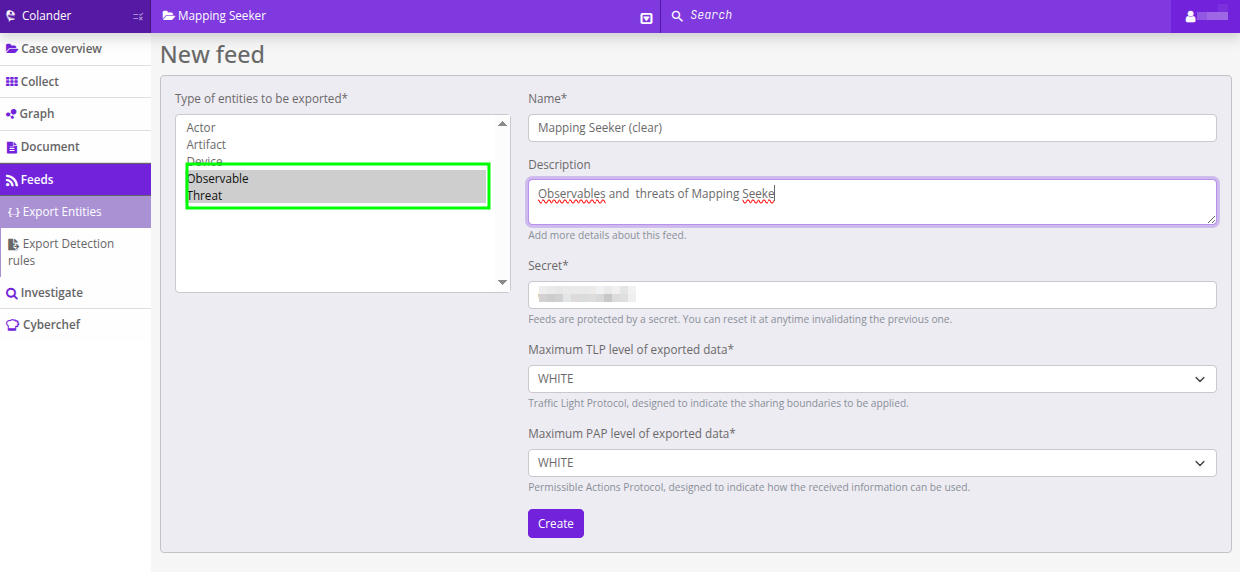The height and width of the screenshot is (572, 1240).
Task: Select Artifact entity type option
Action: point(206,145)
